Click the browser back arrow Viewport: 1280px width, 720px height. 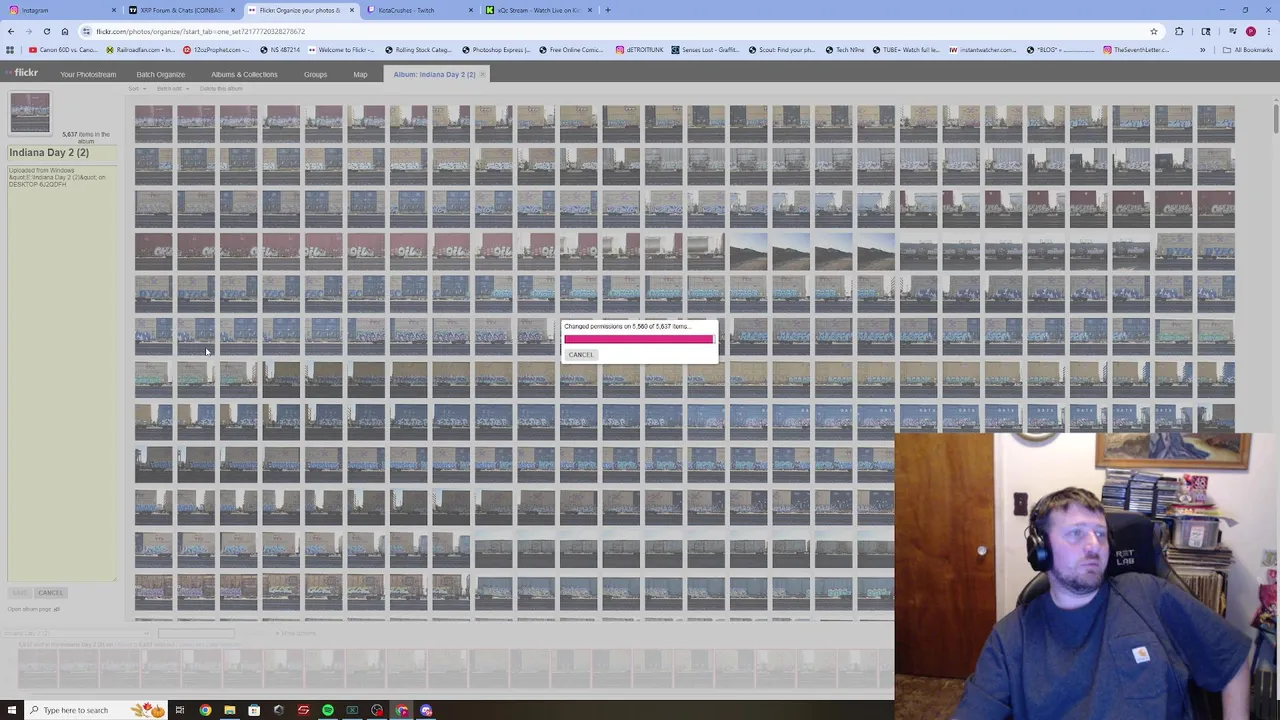point(11,31)
